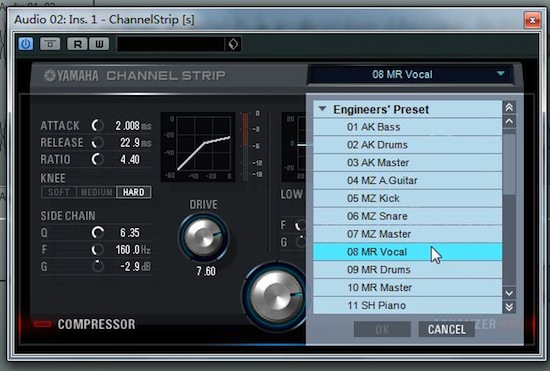Click the drive value 7.60
The height and width of the screenshot is (371, 550).
click(x=206, y=271)
